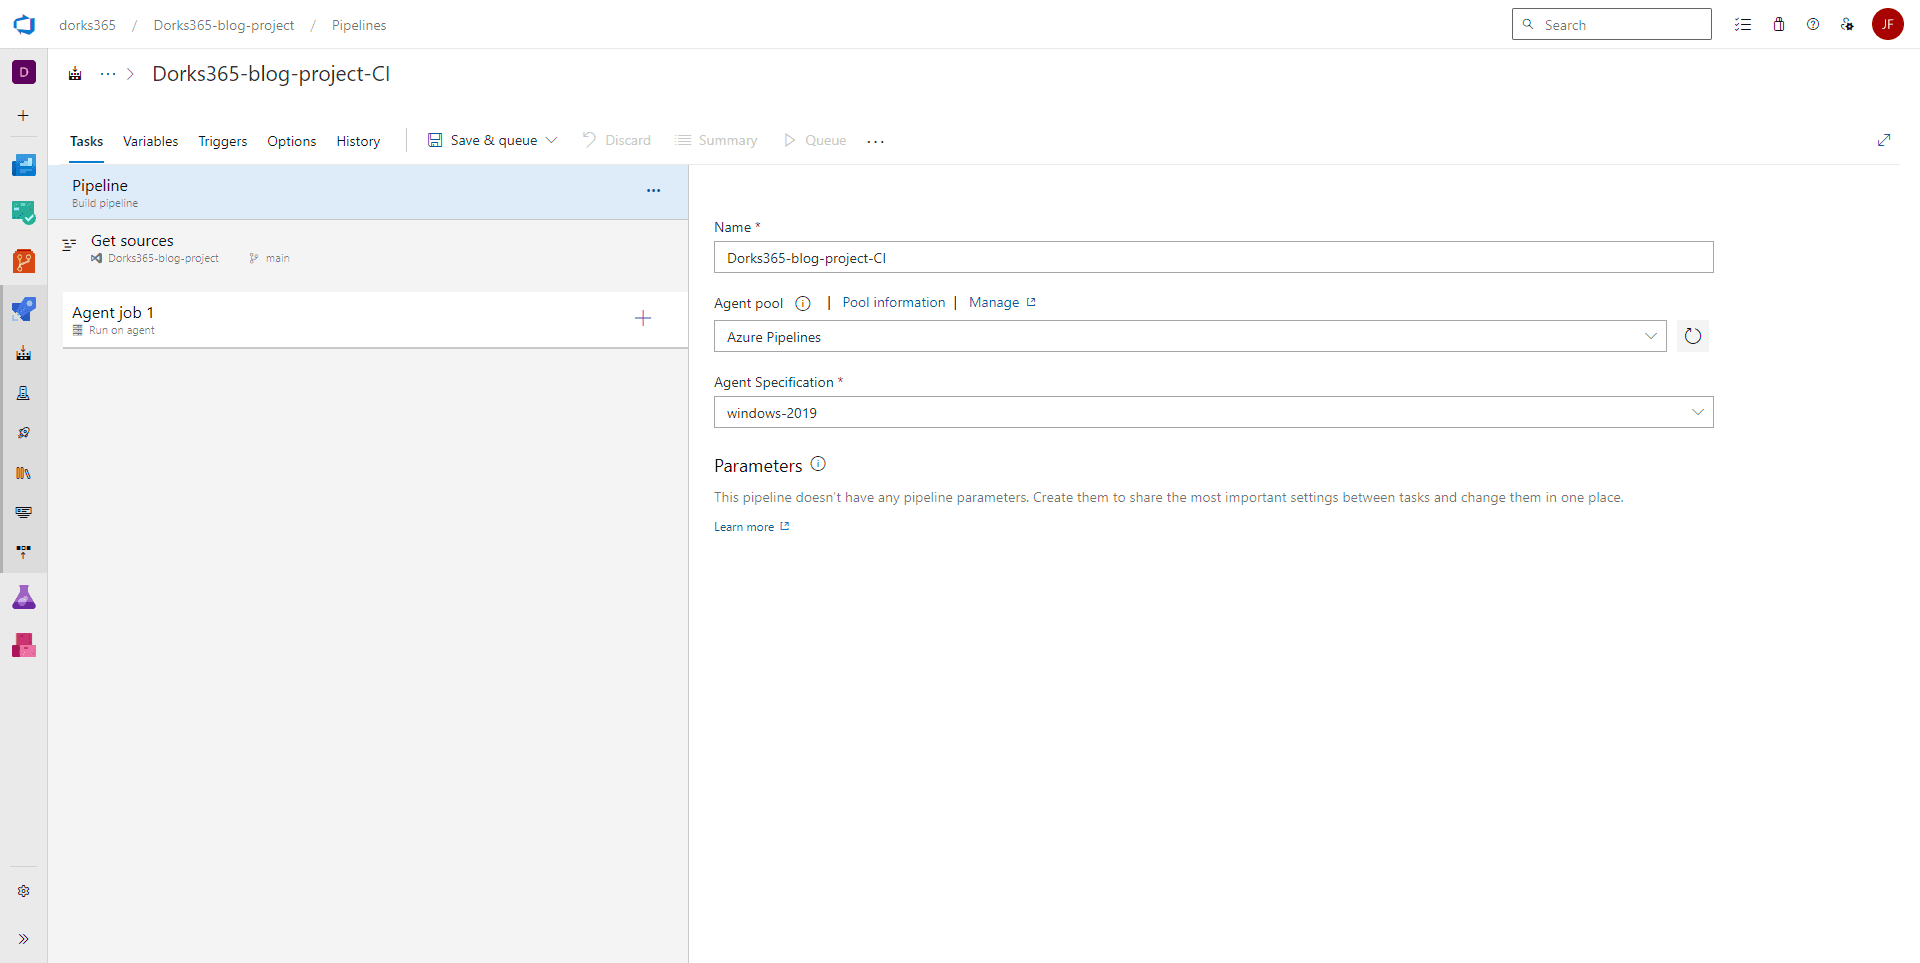The height and width of the screenshot is (963, 1920).
Task: Open the Pipelines hub rocket icon
Action: pos(24,309)
